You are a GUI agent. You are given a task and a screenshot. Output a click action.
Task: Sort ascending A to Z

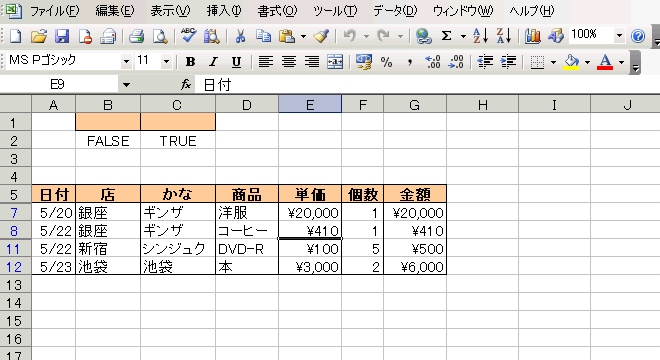[x=480, y=36]
